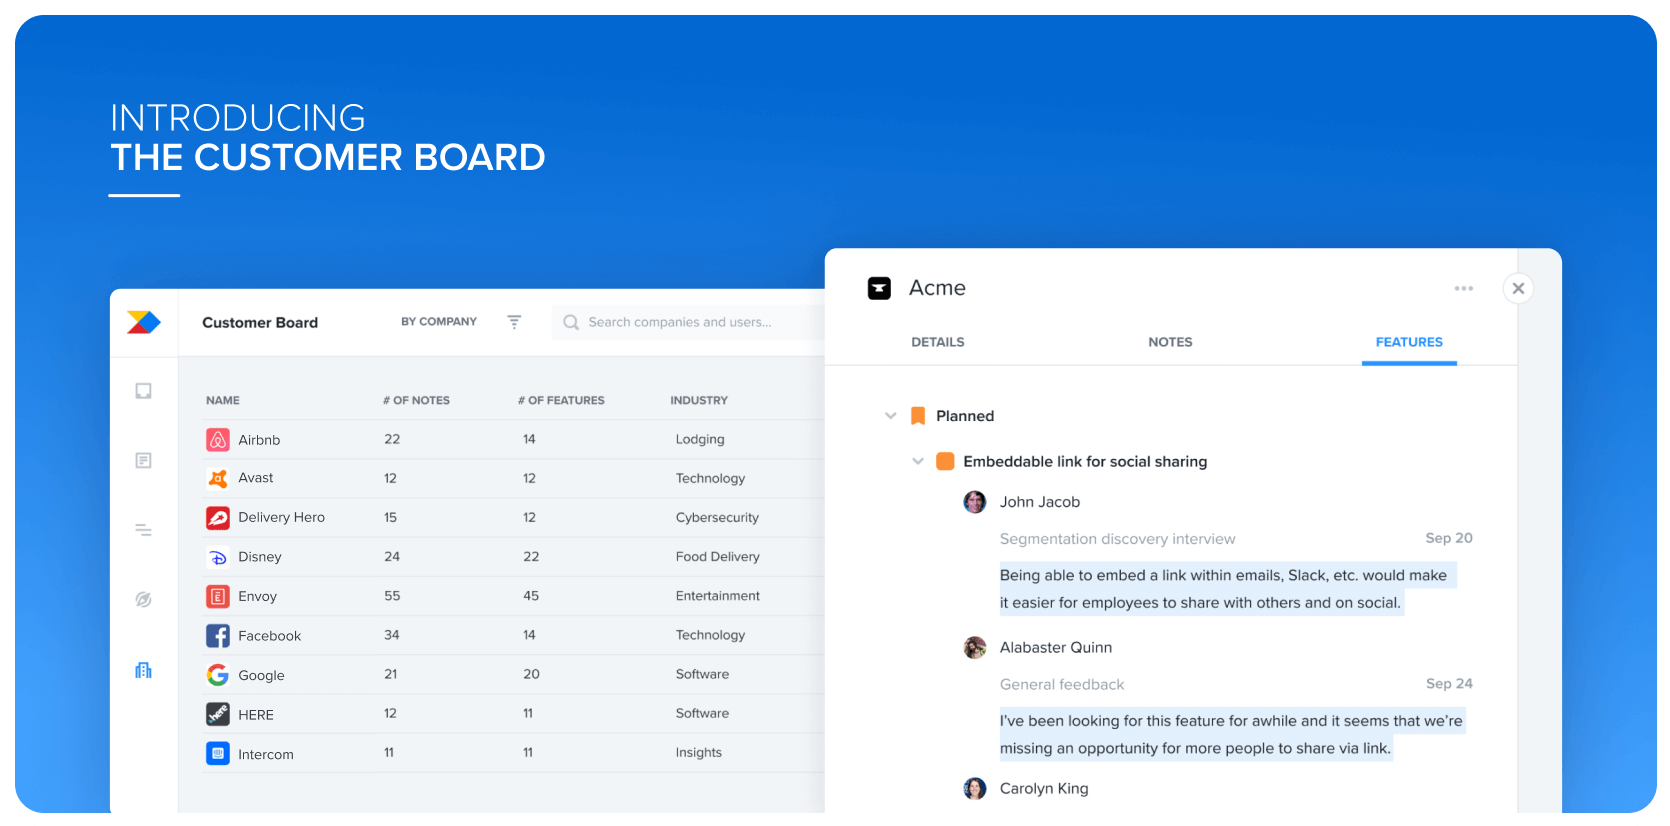Click the Airbnb company logo
This screenshot has height=826, width=1670.
[x=218, y=440]
